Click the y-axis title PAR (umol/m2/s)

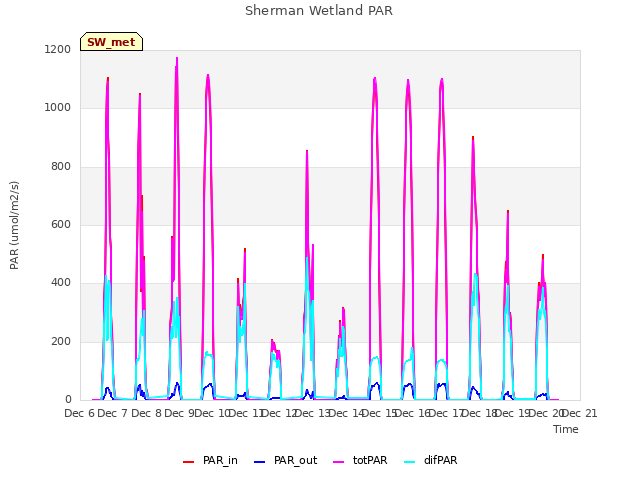(x=14, y=225)
